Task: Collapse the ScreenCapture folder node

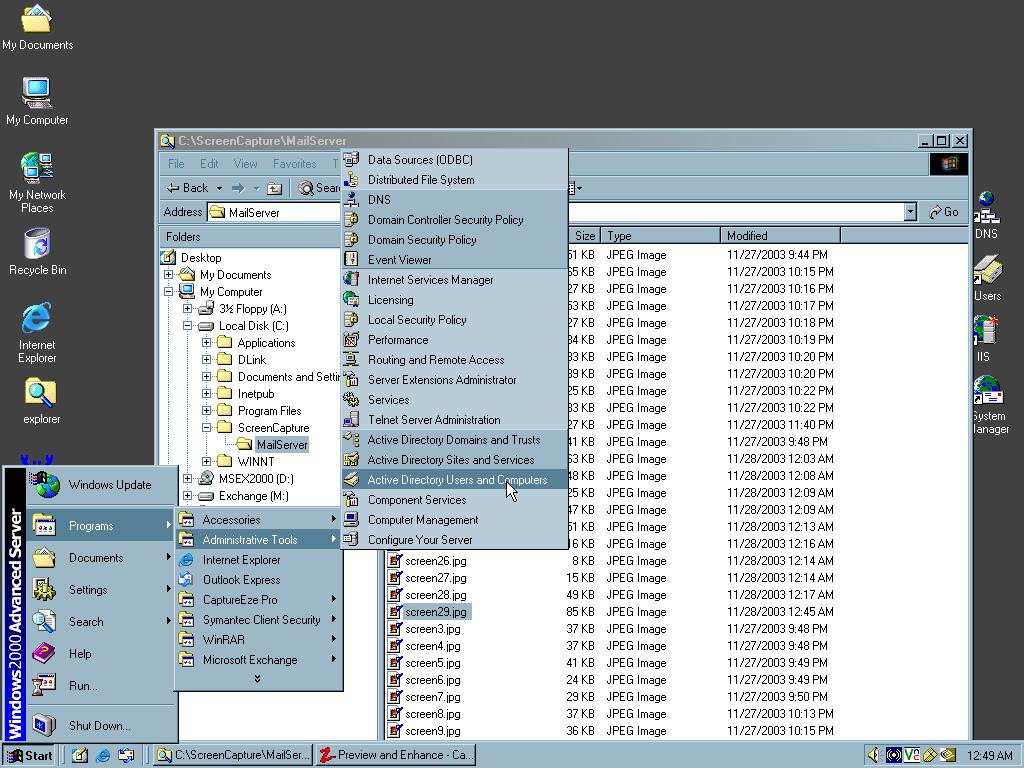Action: tap(206, 428)
